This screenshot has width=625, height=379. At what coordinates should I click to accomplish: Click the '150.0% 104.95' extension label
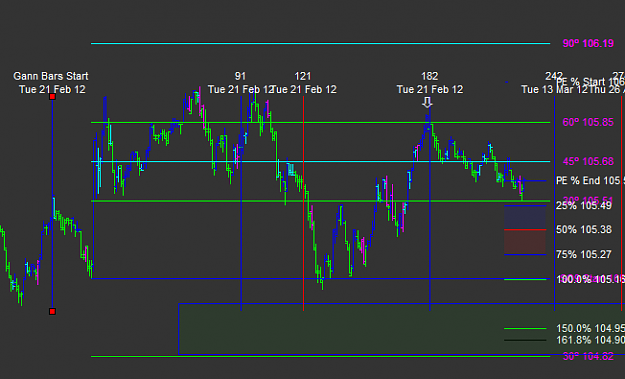click(590, 328)
